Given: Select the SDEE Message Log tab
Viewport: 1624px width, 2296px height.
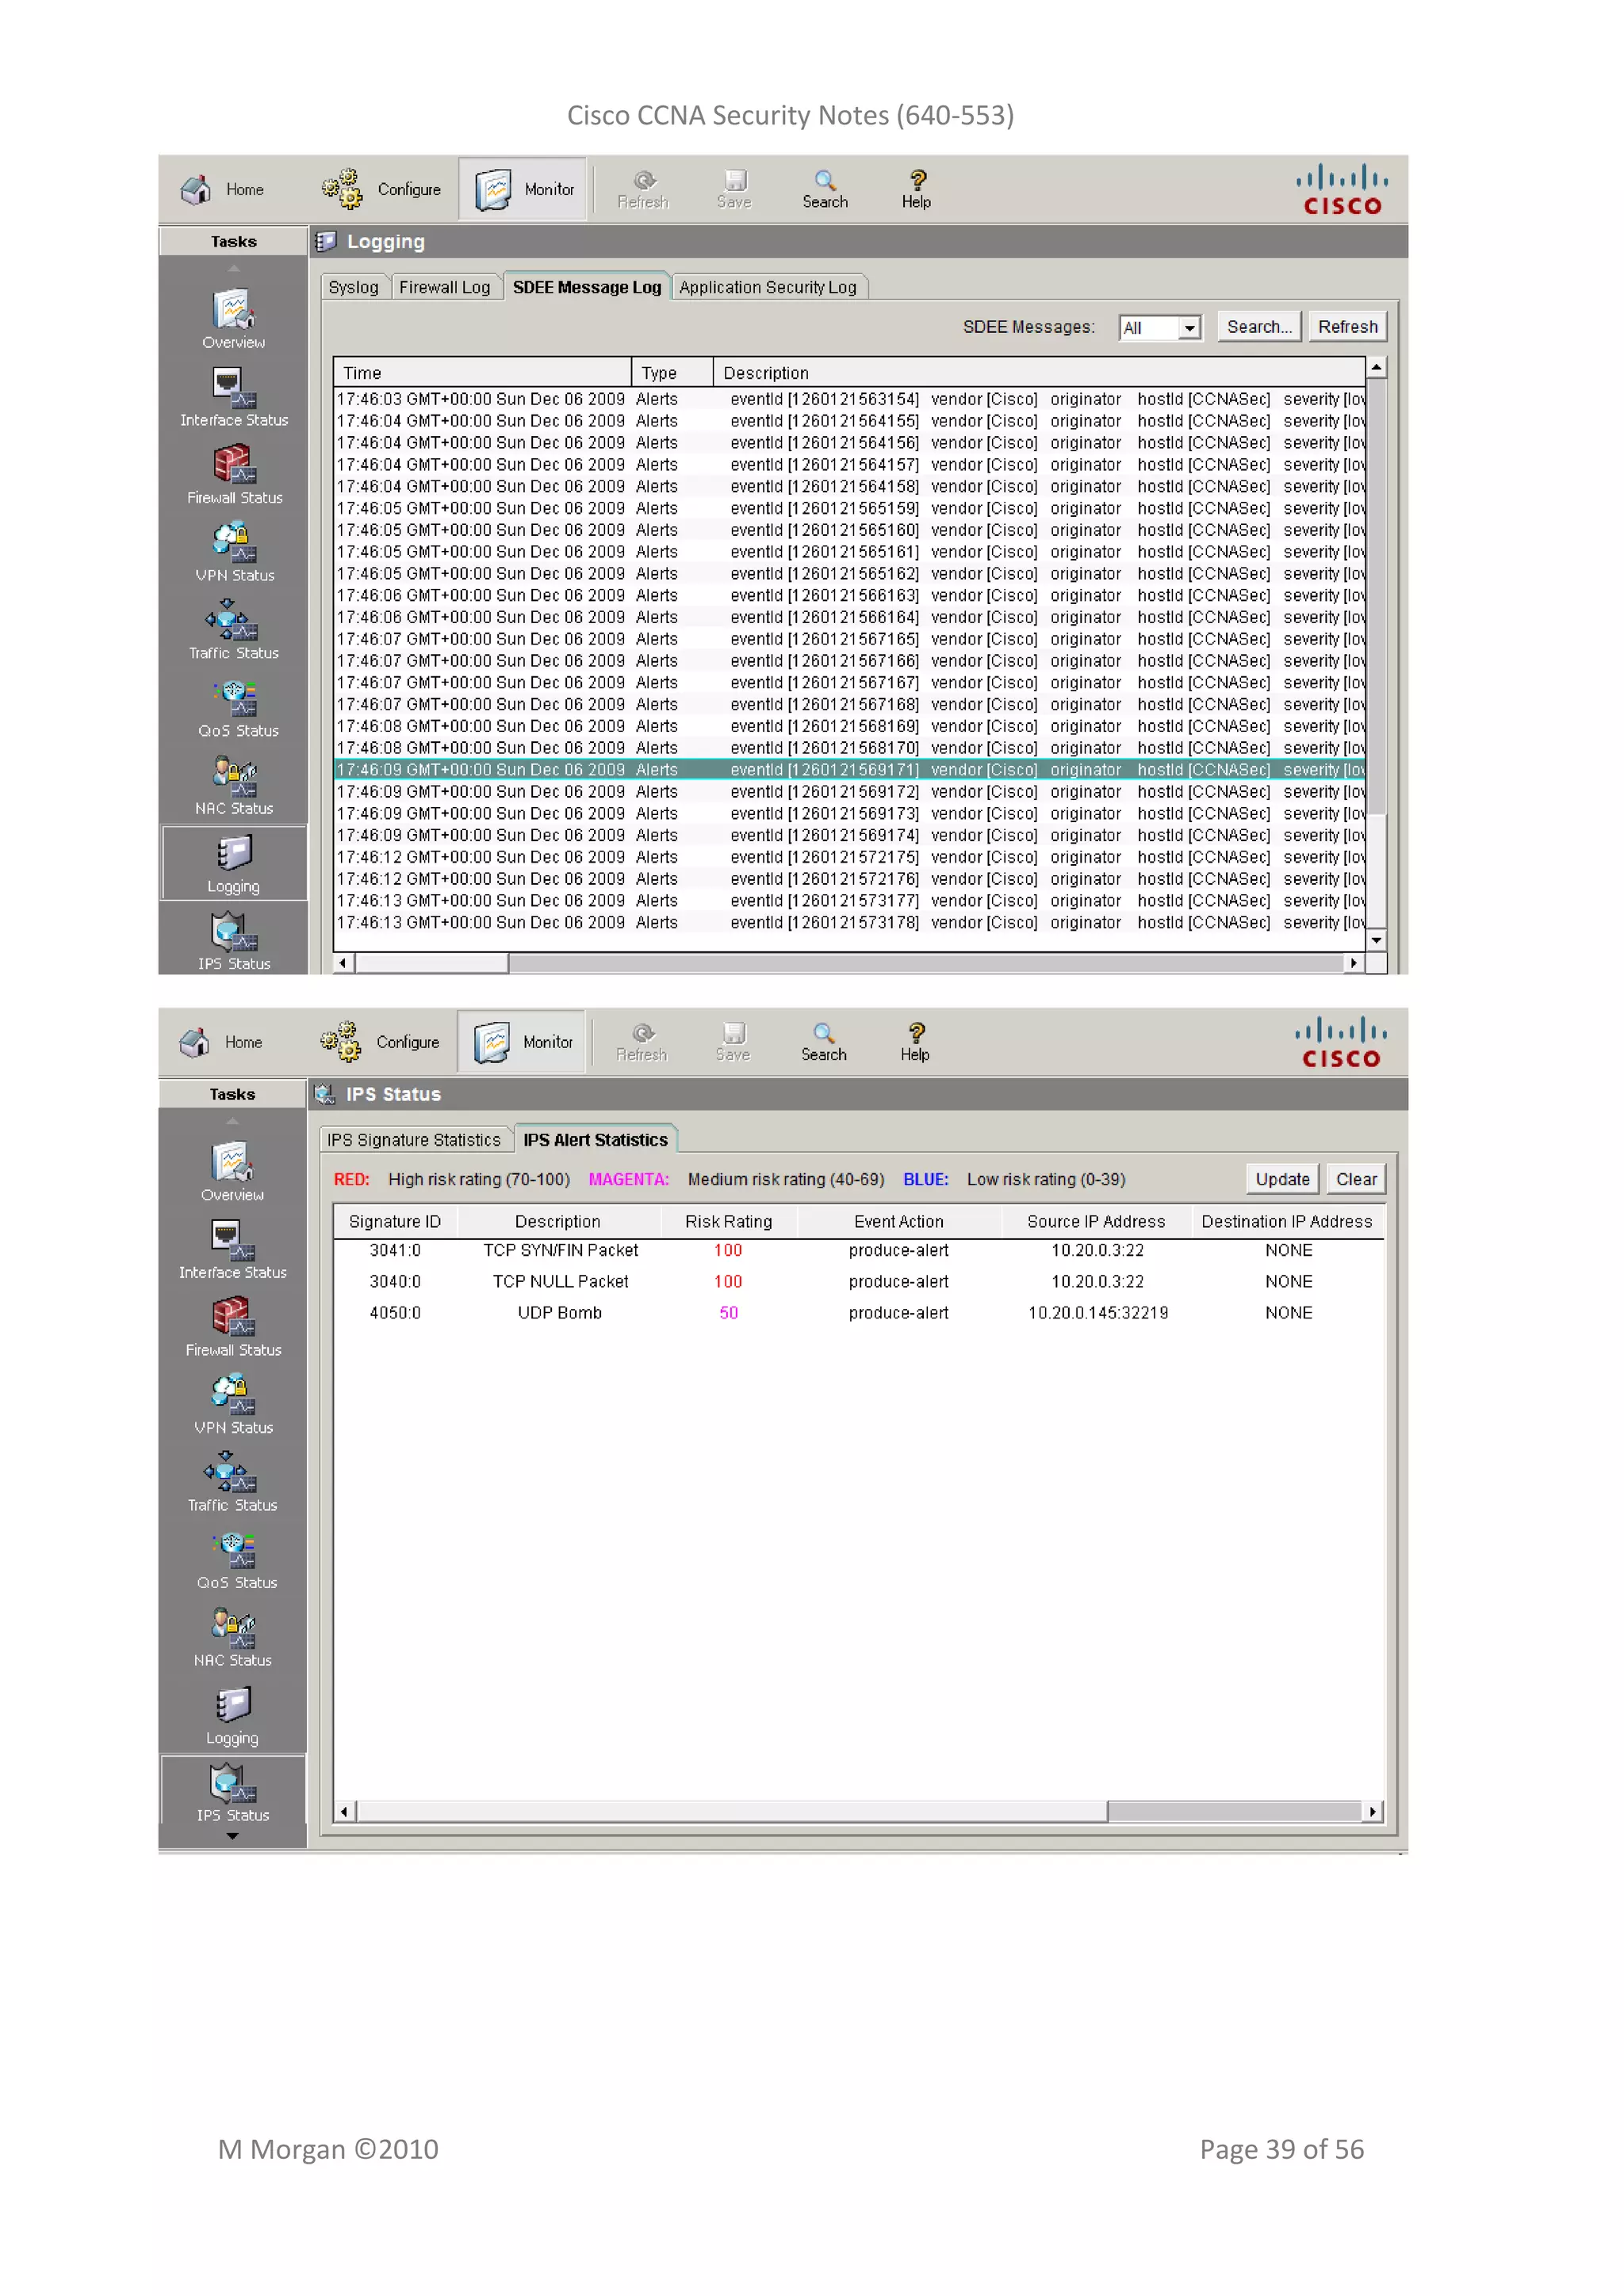Looking at the screenshot, I should click(587, 288).
